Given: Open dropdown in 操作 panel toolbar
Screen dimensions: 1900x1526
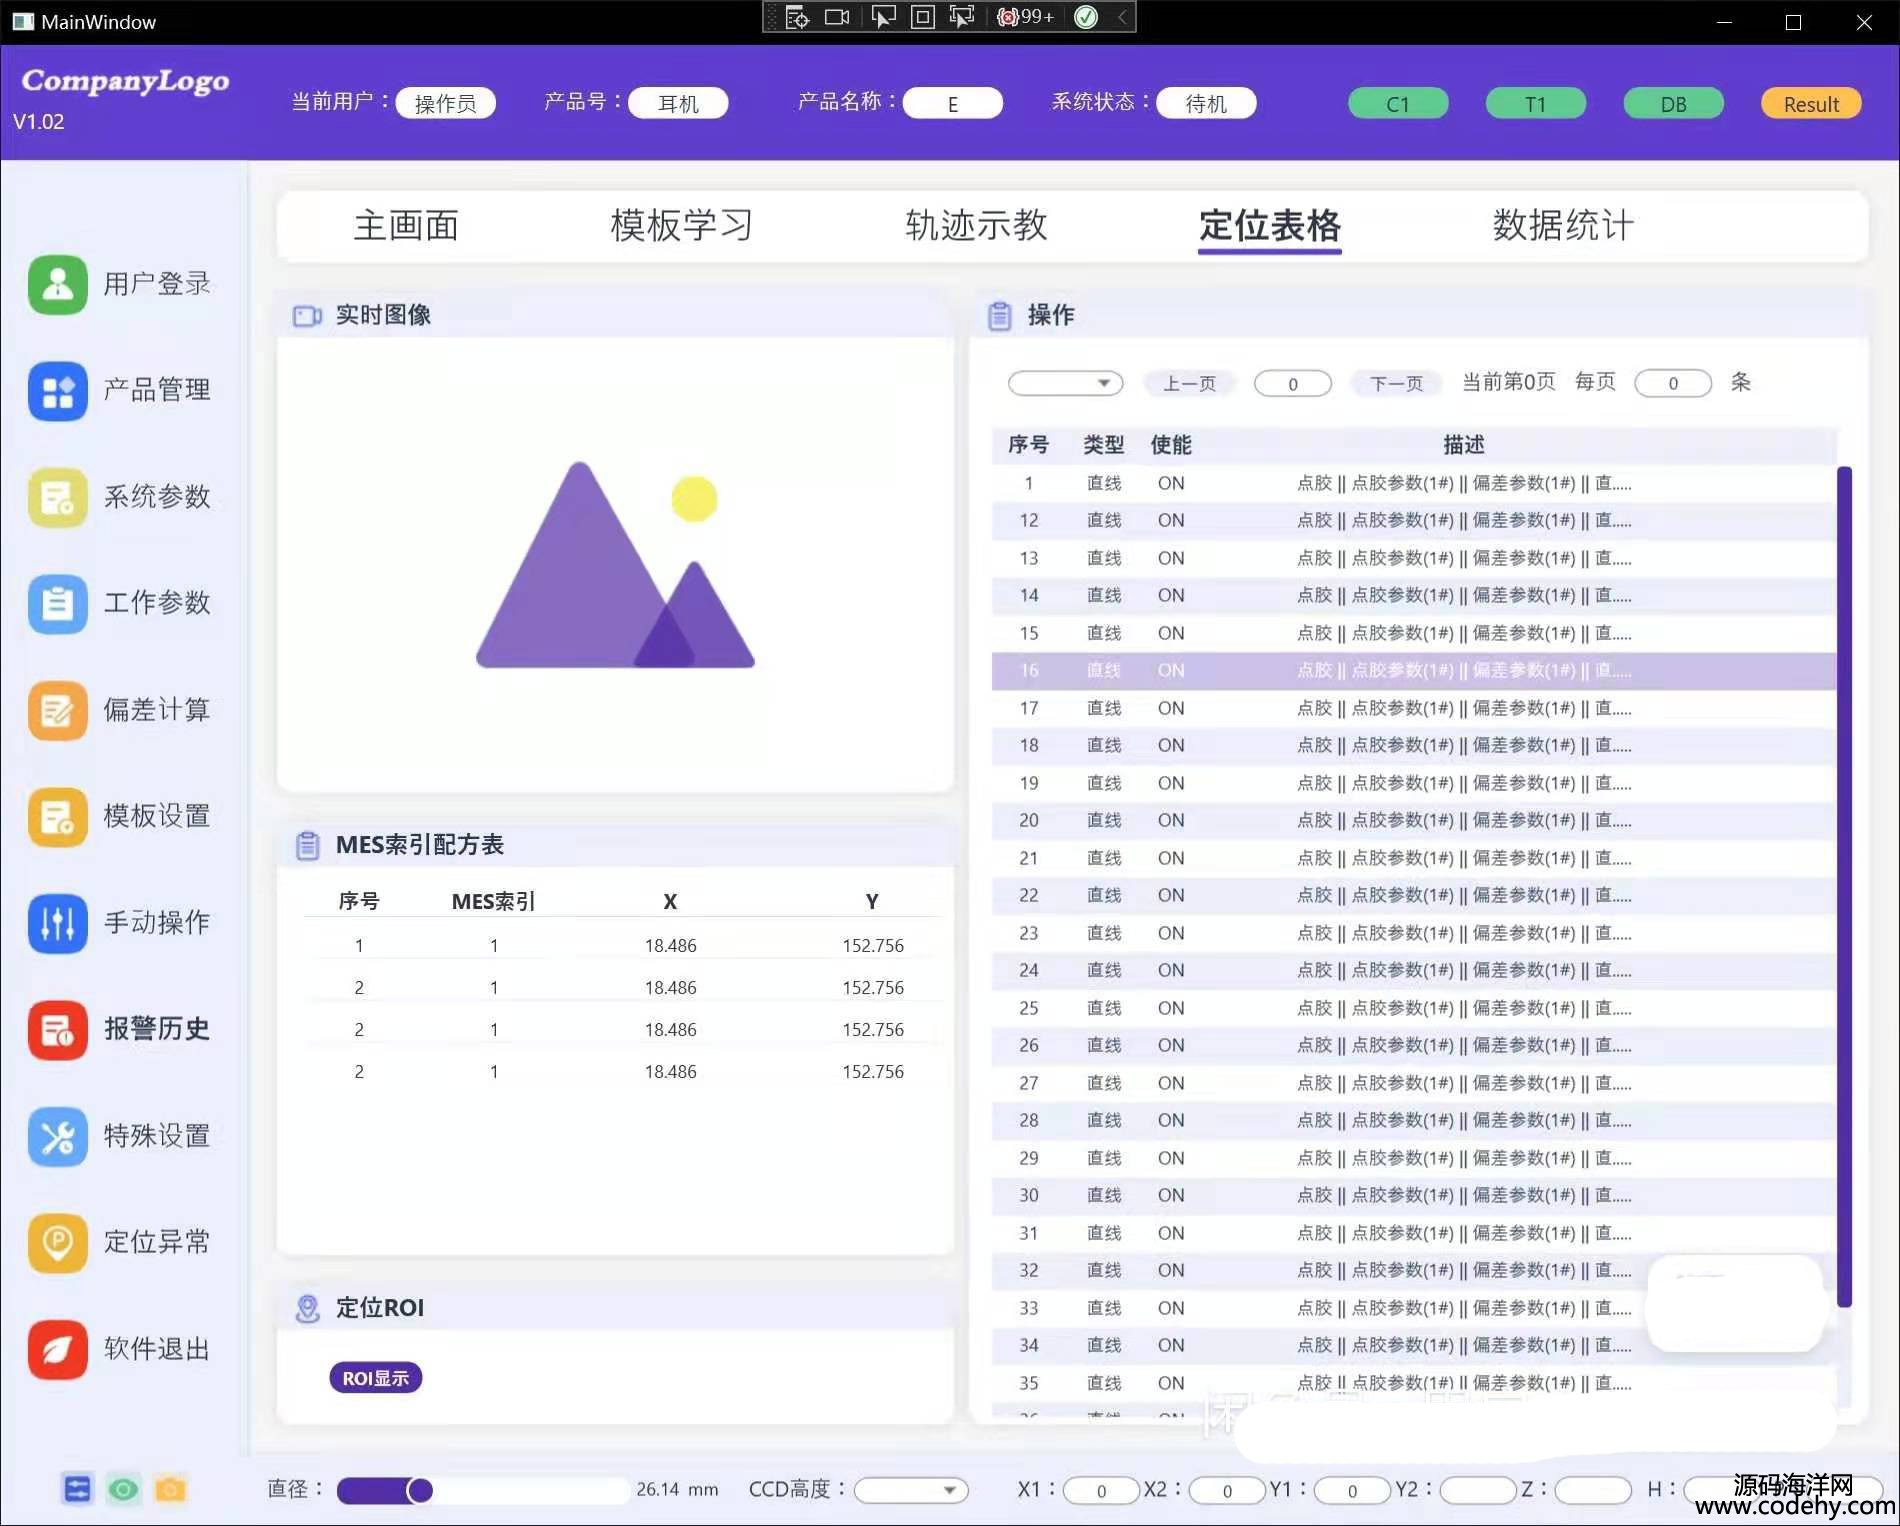Looking at the screenshot, I should pos(1066,384).
